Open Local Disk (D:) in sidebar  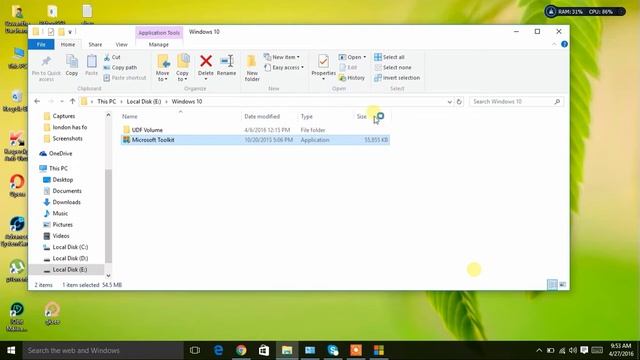[70, 258]
